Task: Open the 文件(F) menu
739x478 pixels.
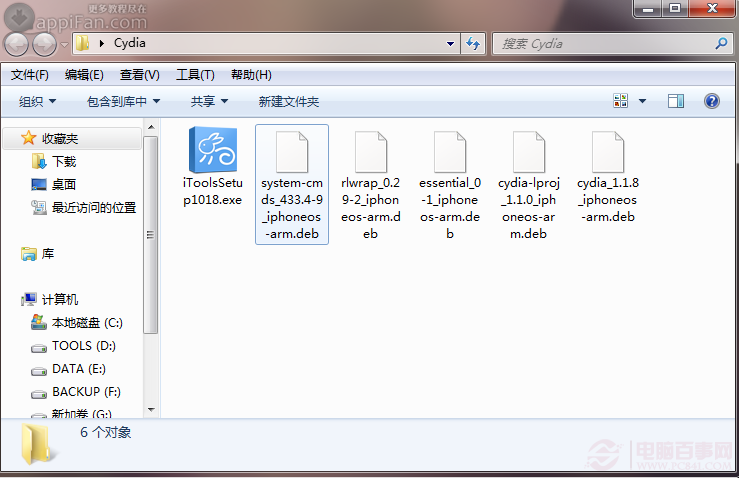Action: coord(30,75)
